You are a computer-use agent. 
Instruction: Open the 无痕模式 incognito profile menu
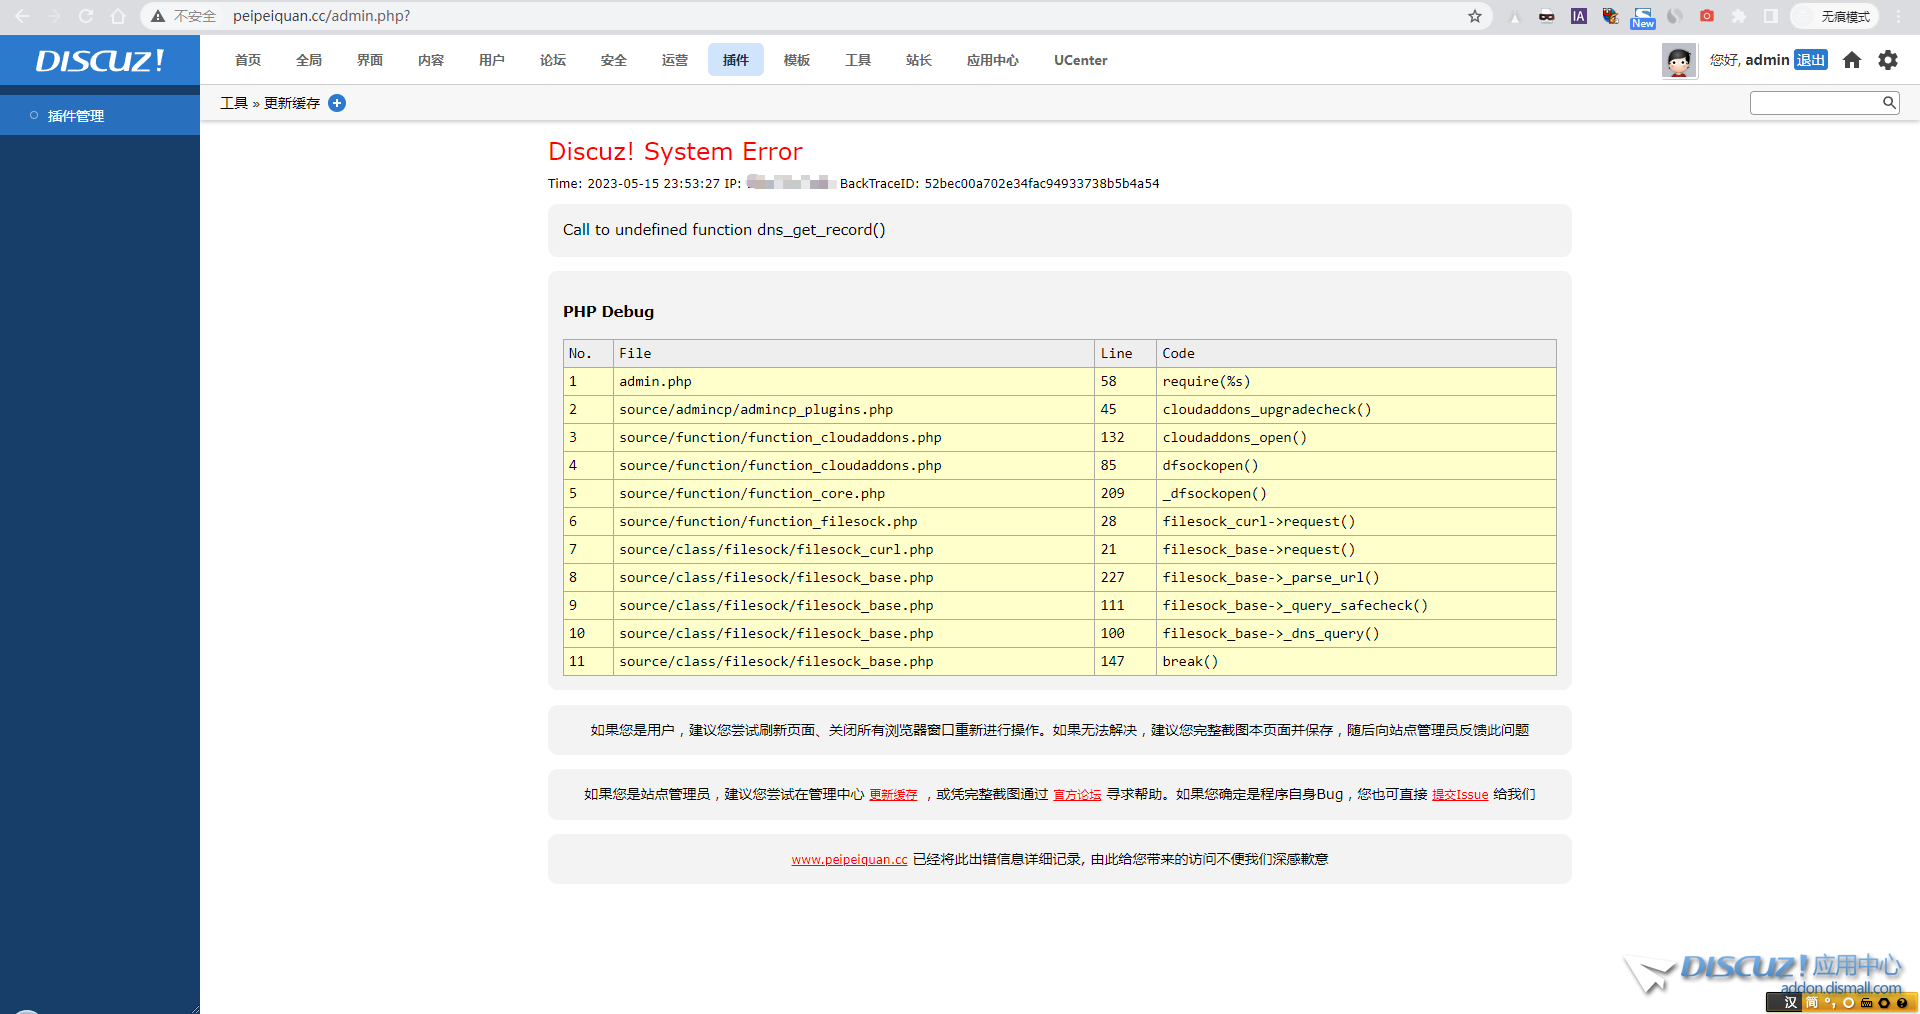[x=1835, y=16]
